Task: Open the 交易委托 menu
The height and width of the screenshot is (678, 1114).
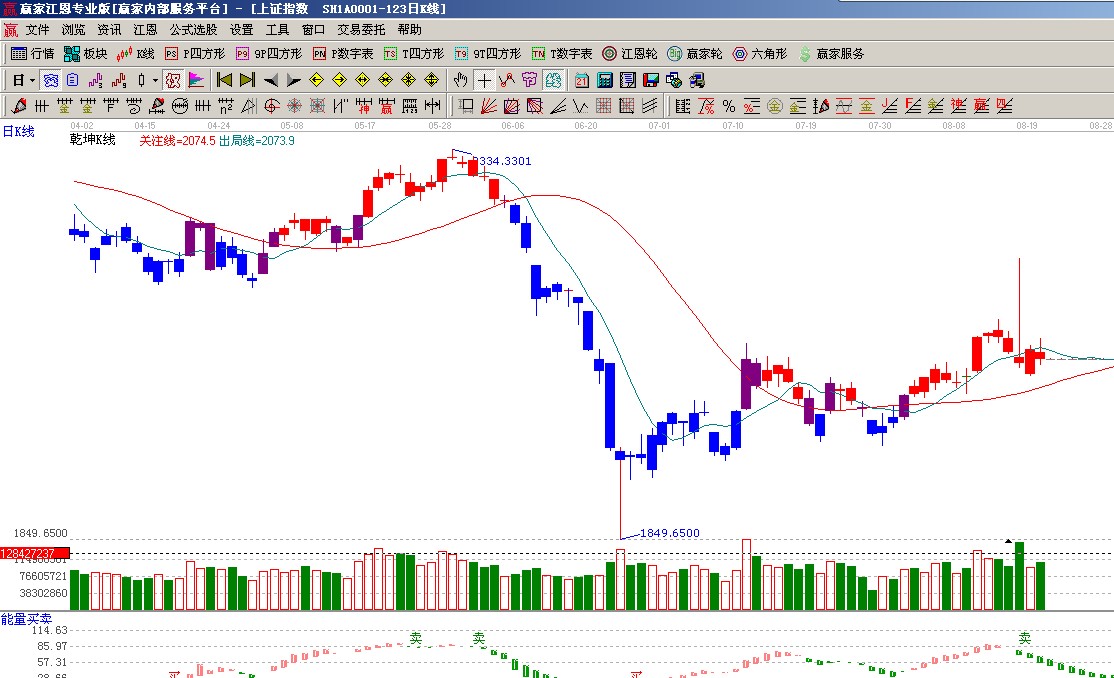Action: pyautogui.click(x=360, y=30)
